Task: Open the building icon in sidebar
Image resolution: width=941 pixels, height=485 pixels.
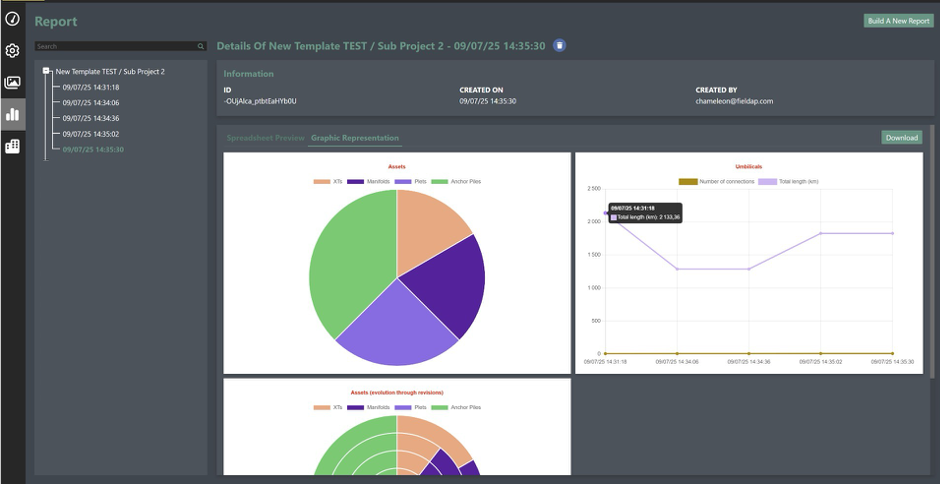Action: point(12,146)
